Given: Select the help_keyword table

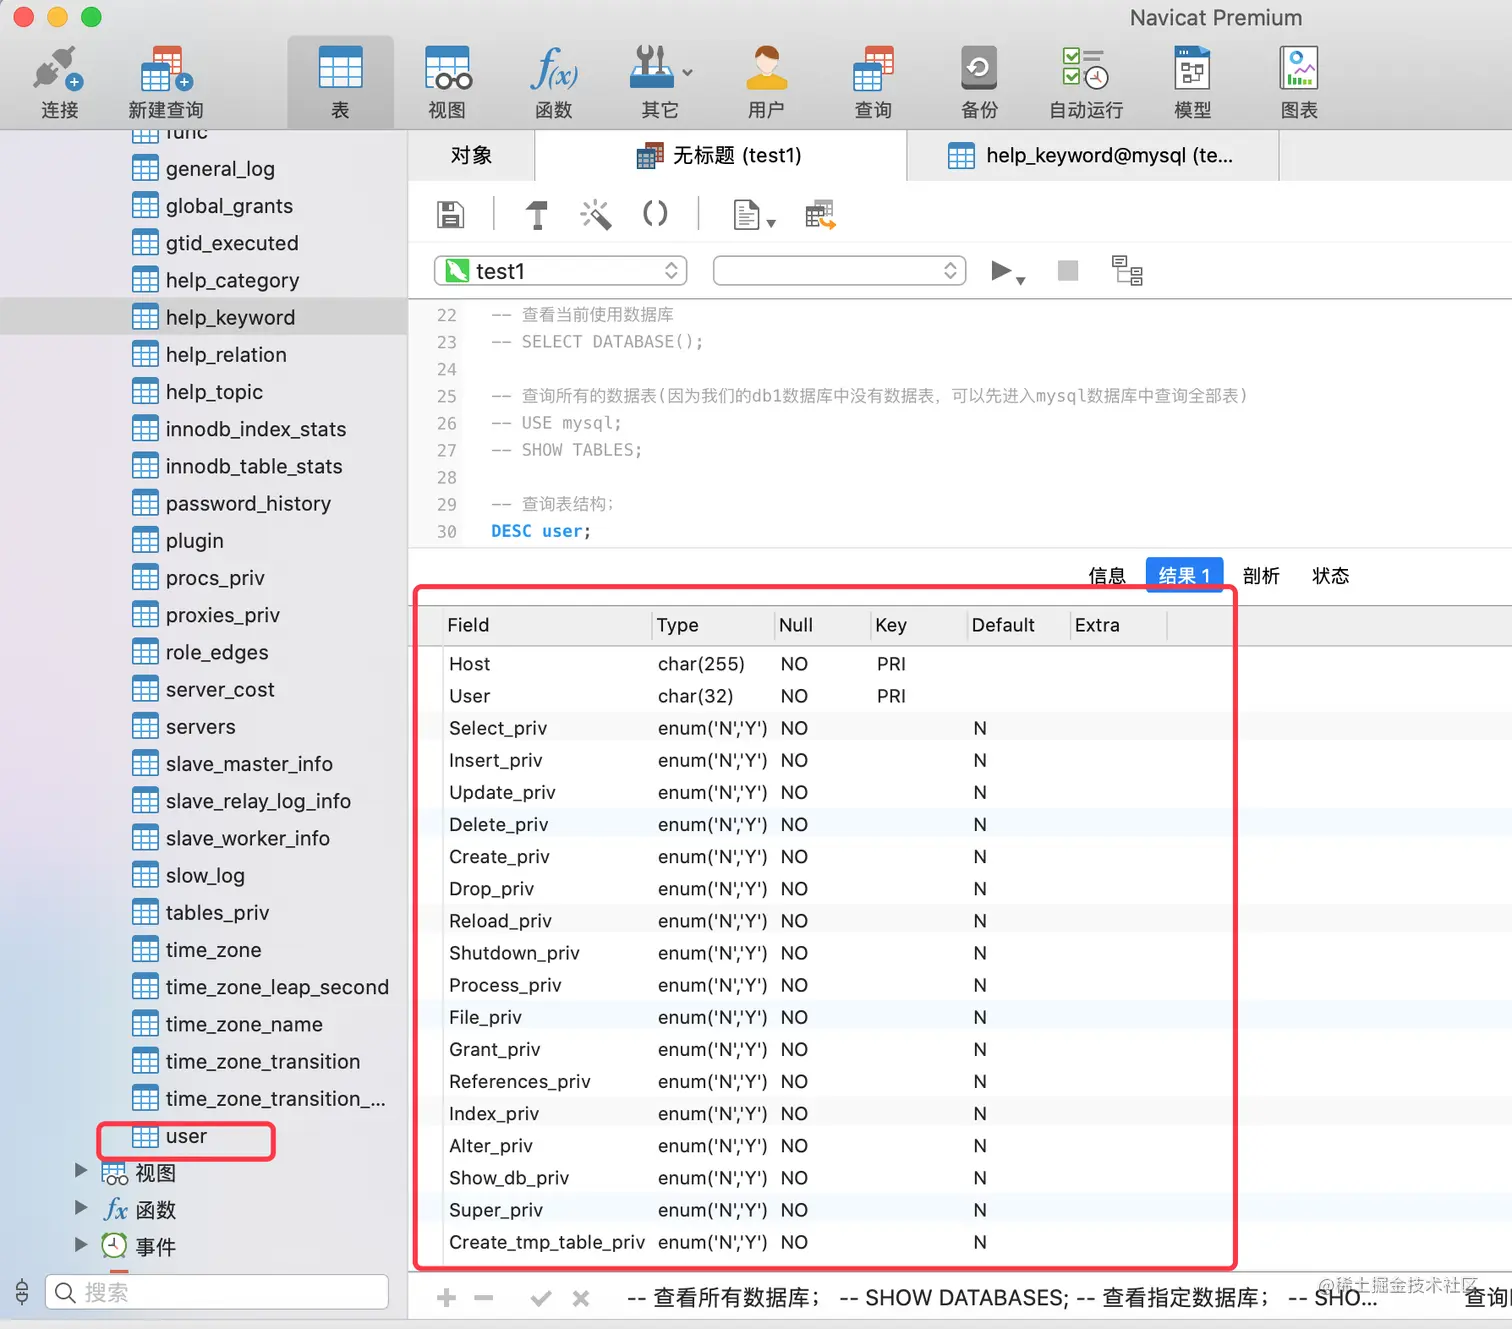Looking at the screenshot, I should pos(204,317).
